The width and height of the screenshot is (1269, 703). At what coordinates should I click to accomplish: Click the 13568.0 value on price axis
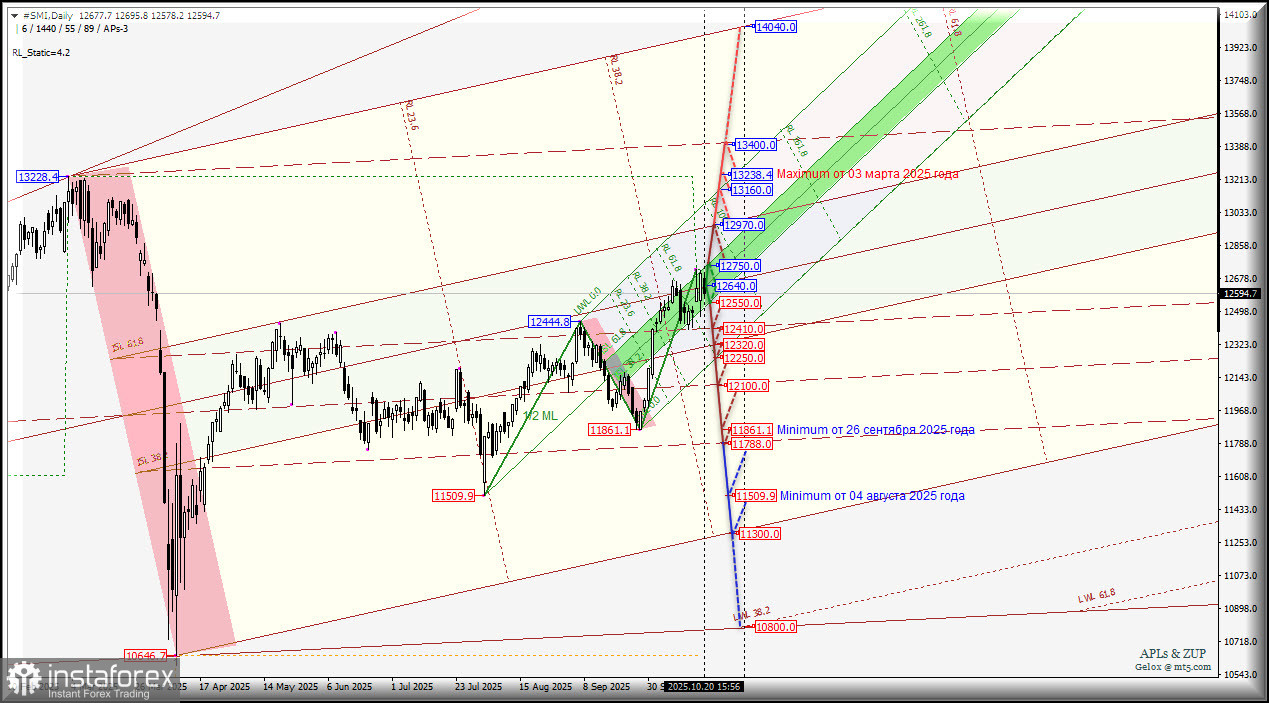(1239, 114)
